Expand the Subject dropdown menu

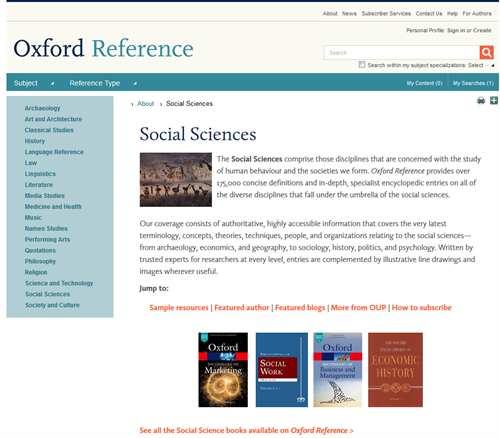(34, 83)
